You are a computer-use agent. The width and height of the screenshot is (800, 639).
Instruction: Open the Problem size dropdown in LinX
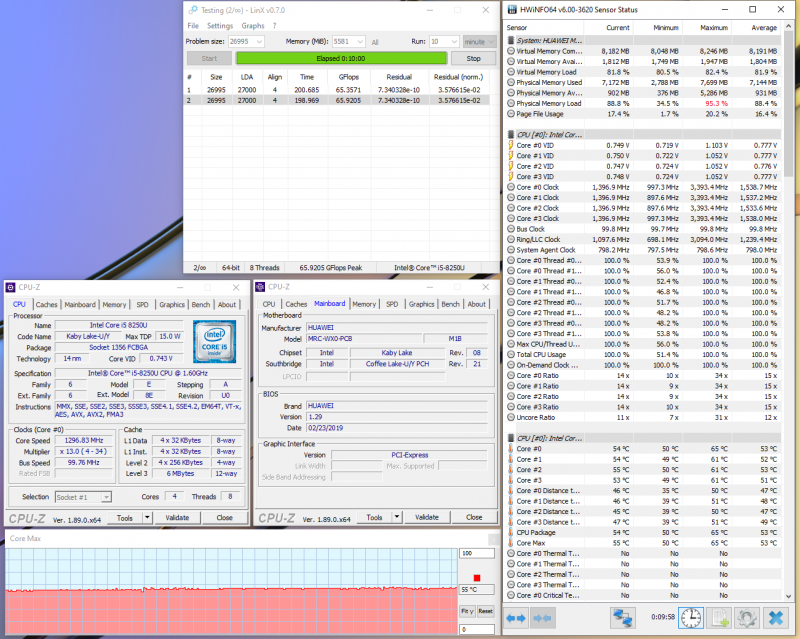[x=259, y=41]
